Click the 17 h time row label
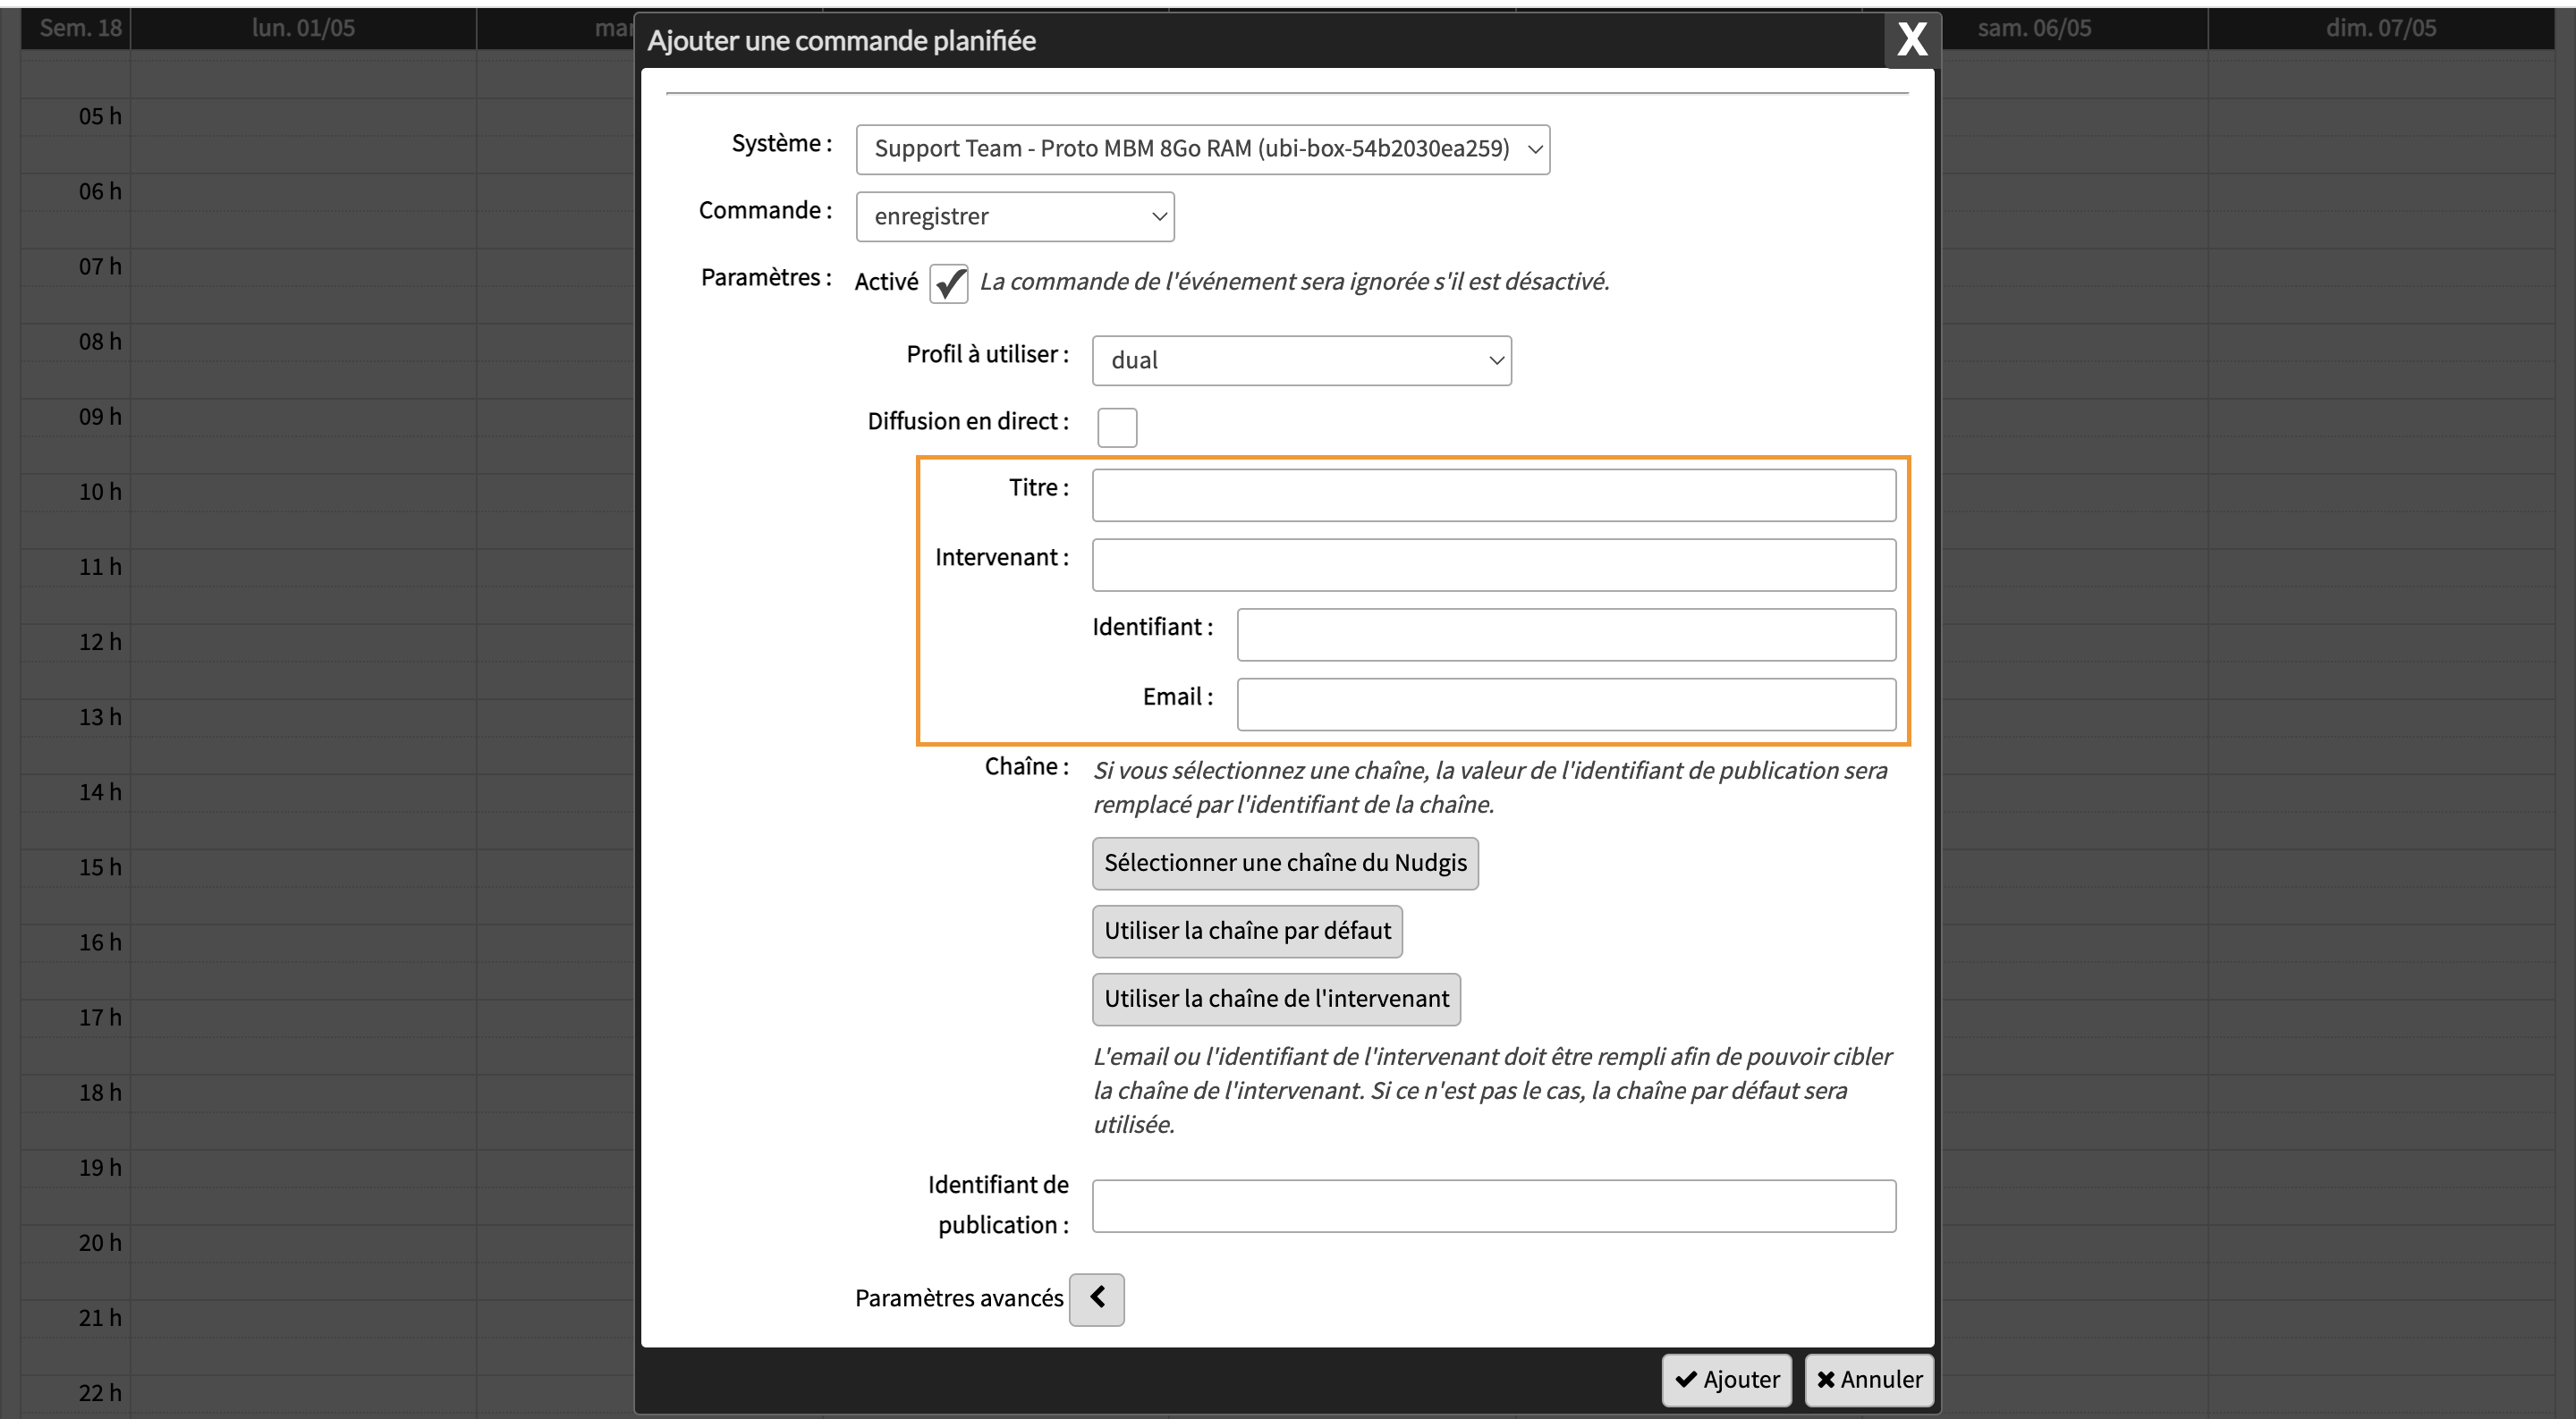 tap(100, 1018)
